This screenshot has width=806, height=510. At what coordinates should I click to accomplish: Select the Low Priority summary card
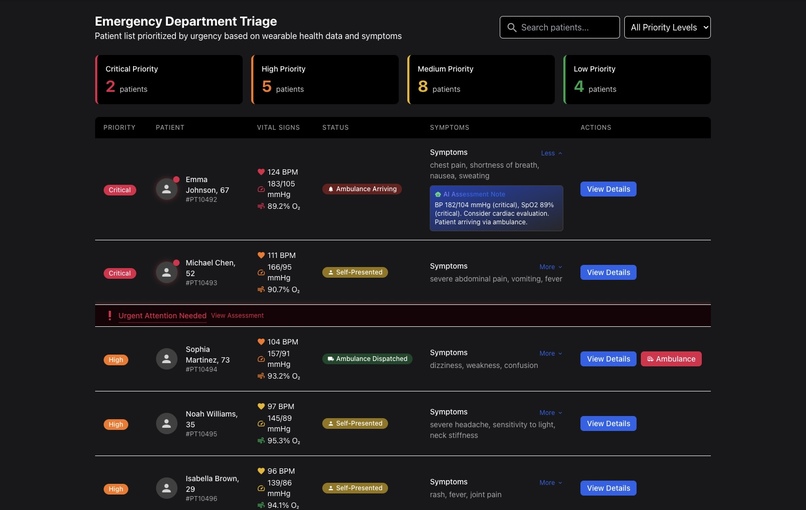(x=637, y=80)
